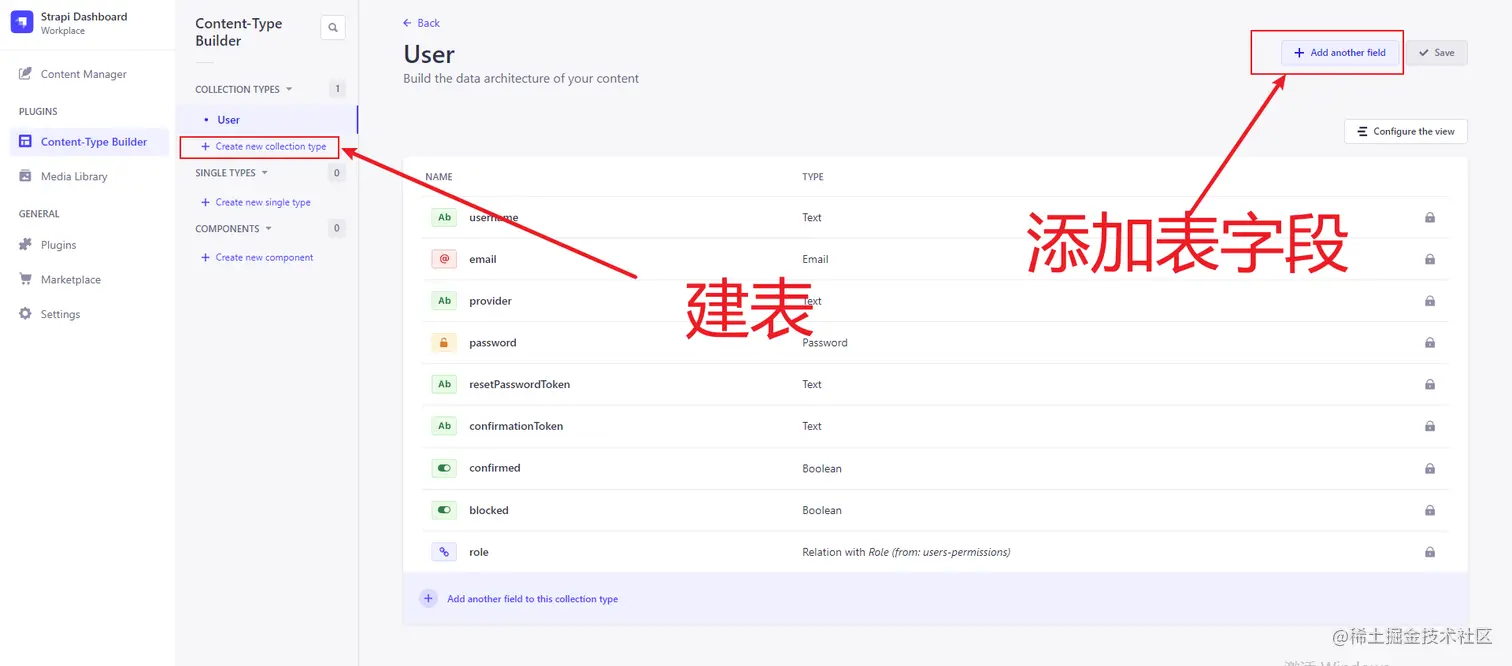Click the Strapi Dashboard Workplace title

pyautogui.click(x=84, y=22)
